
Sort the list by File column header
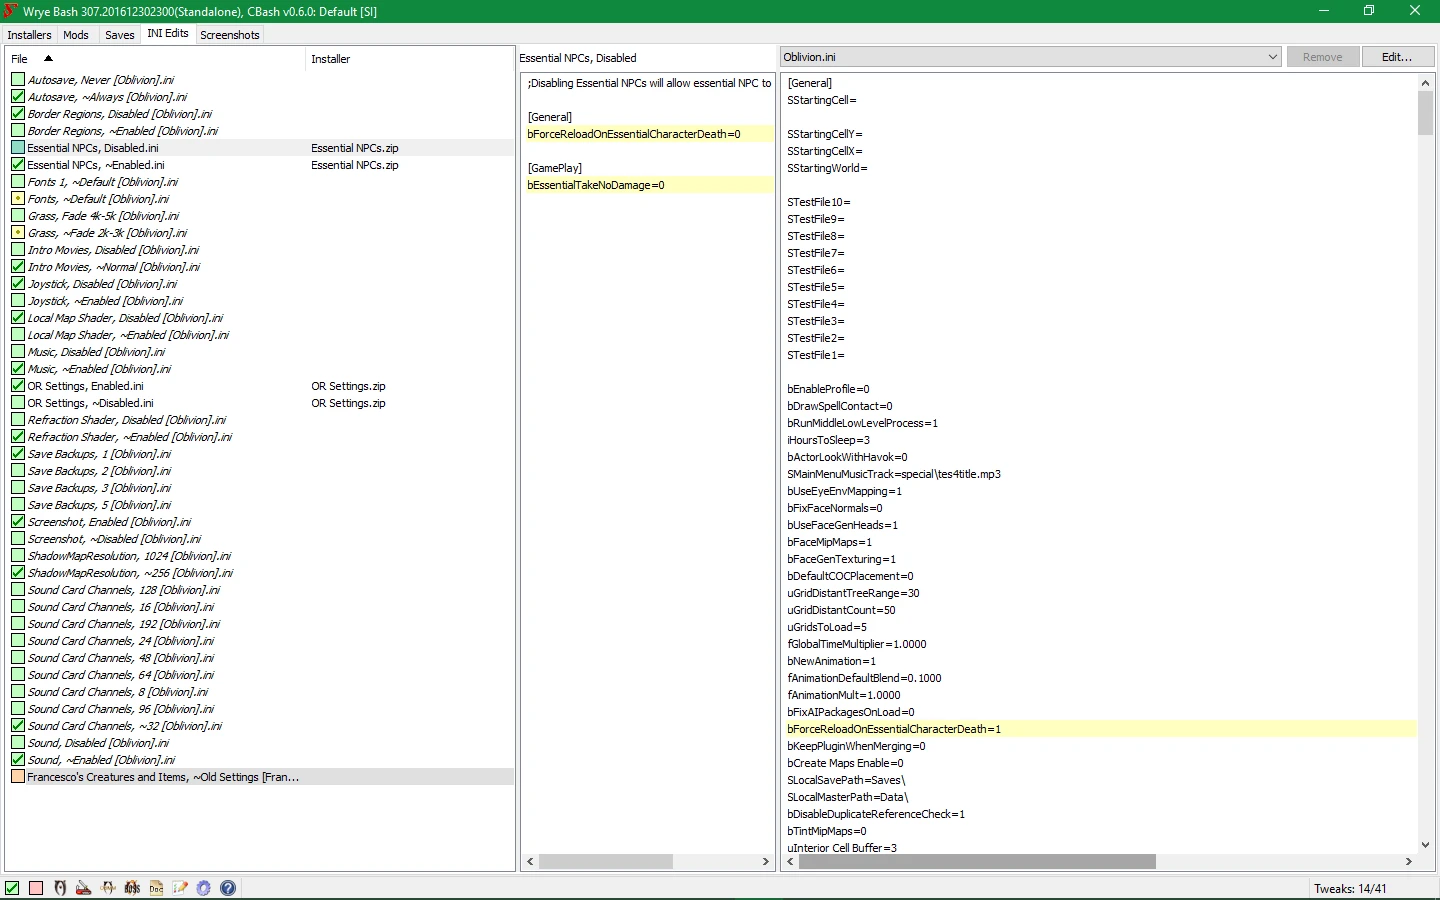coord(156,59)
